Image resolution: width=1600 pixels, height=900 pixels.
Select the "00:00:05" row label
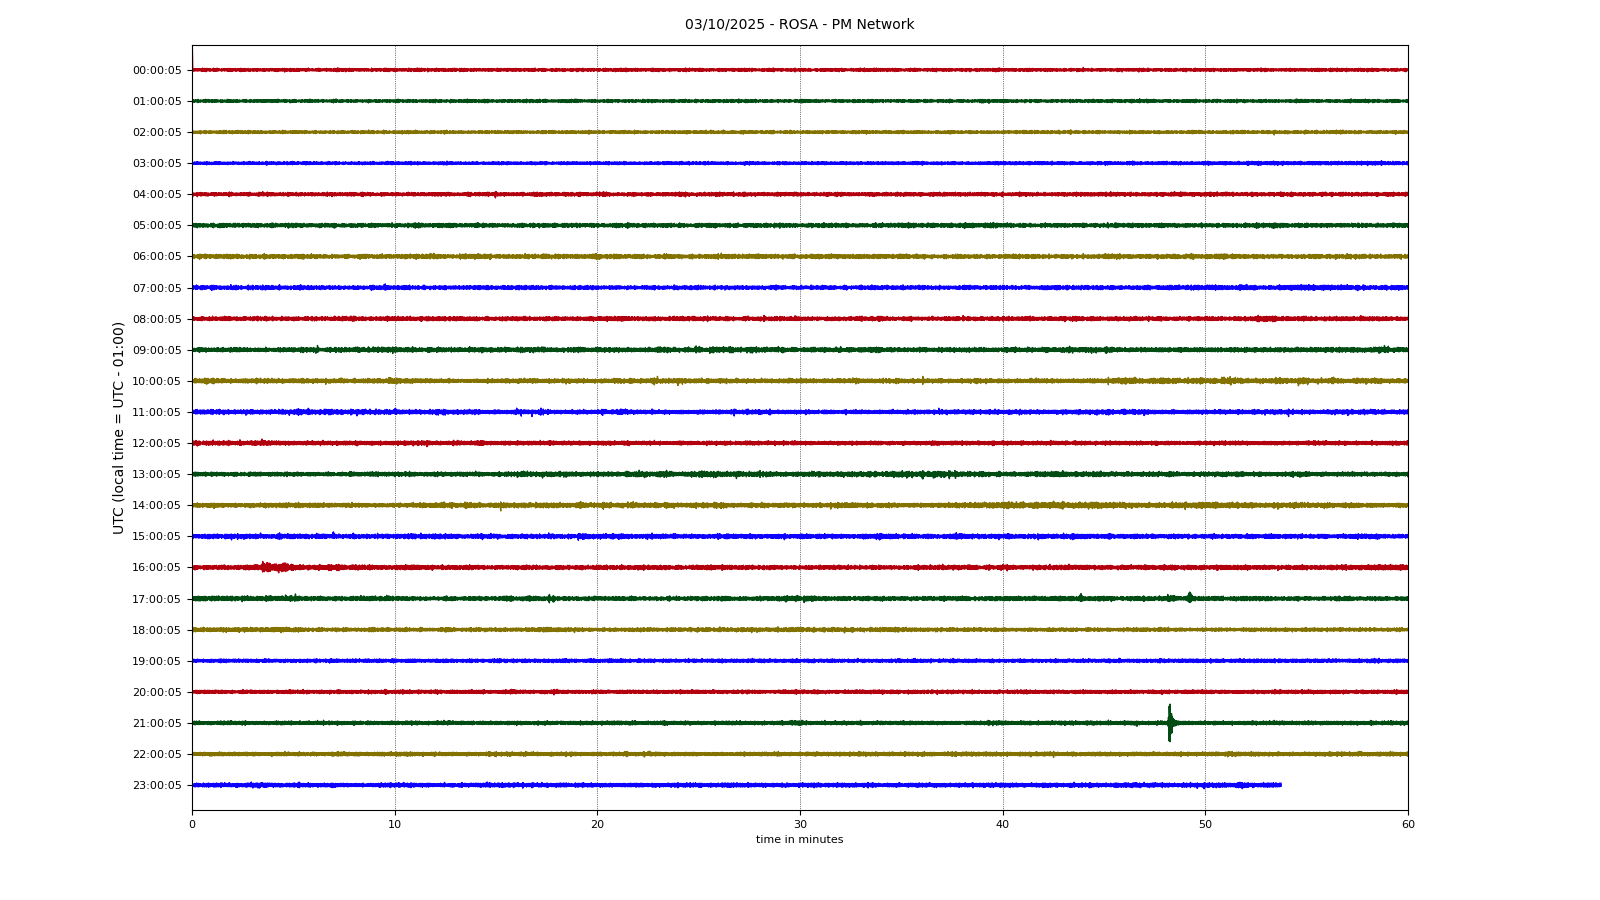coord(157,70)
